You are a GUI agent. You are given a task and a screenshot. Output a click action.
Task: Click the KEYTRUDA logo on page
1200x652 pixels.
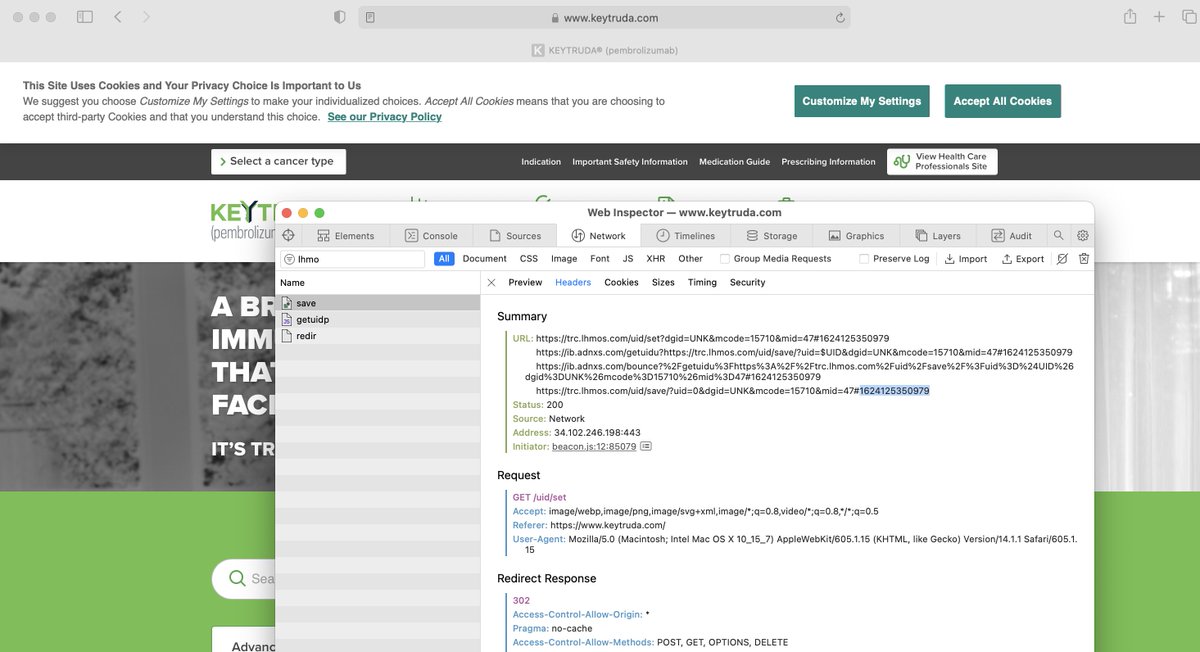[x=243, y=221]
